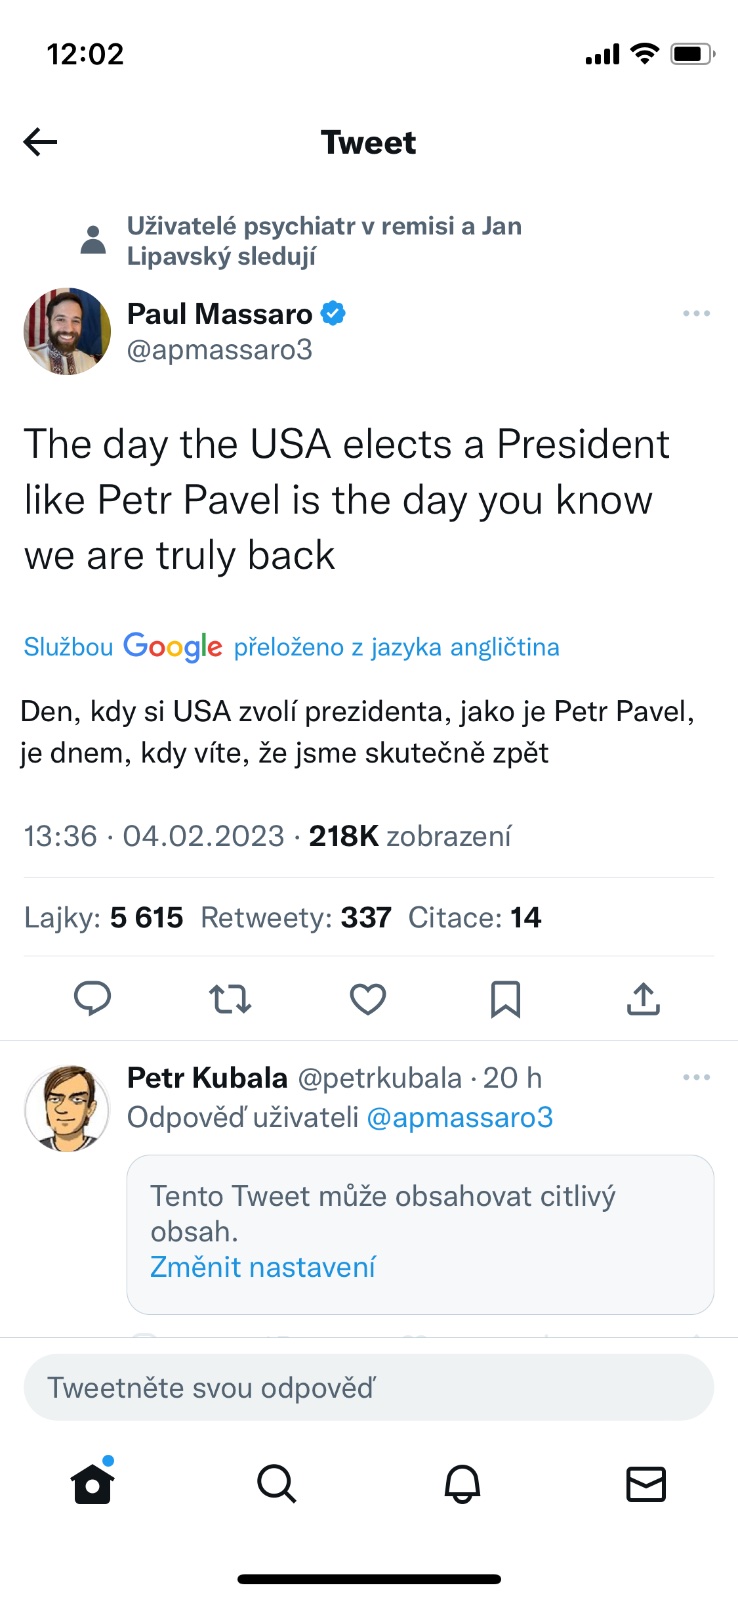Bookmark this tweet
This screenshot has width=738, height=1600.
click(505, 998)
